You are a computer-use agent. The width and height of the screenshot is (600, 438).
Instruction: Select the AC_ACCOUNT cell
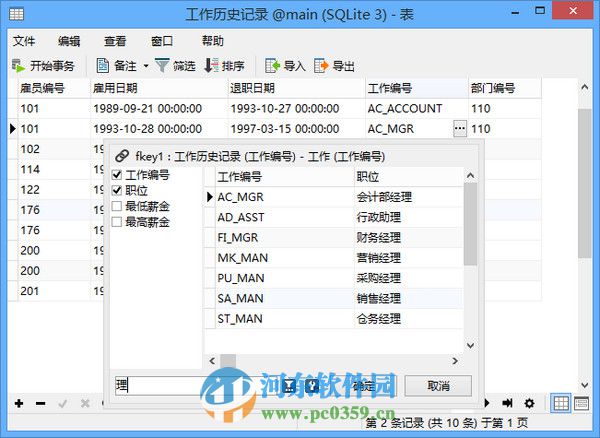[417, 109]
